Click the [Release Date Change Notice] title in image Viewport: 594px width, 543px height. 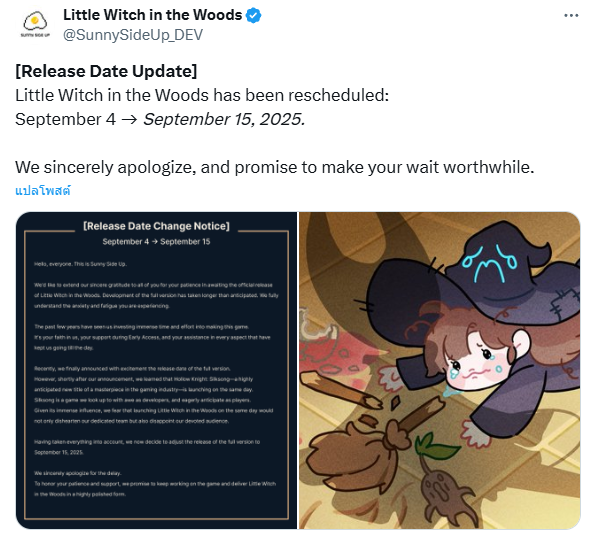tap(156, 226)
